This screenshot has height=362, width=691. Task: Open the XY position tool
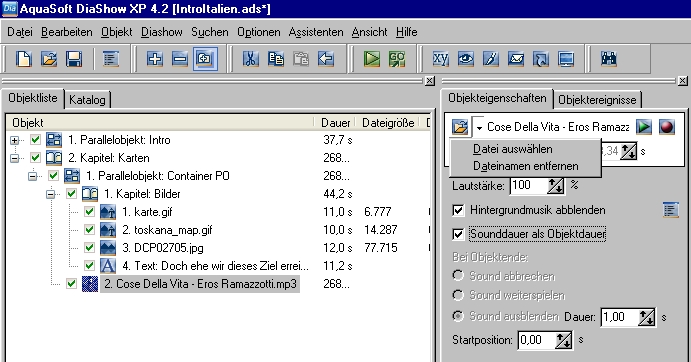coord(440,59)
